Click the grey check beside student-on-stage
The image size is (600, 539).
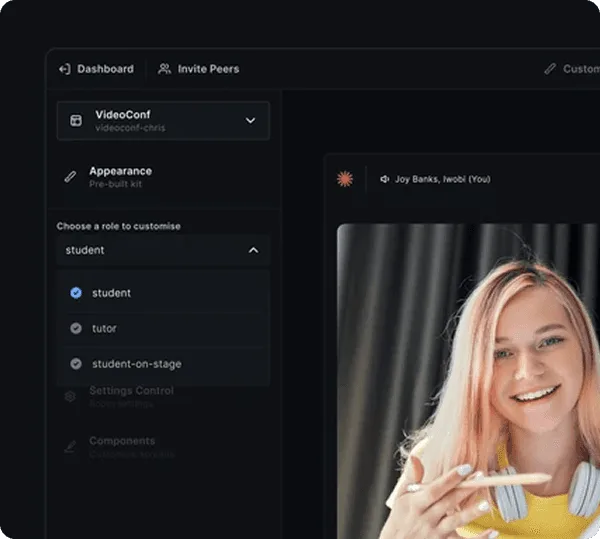(76, 364)
